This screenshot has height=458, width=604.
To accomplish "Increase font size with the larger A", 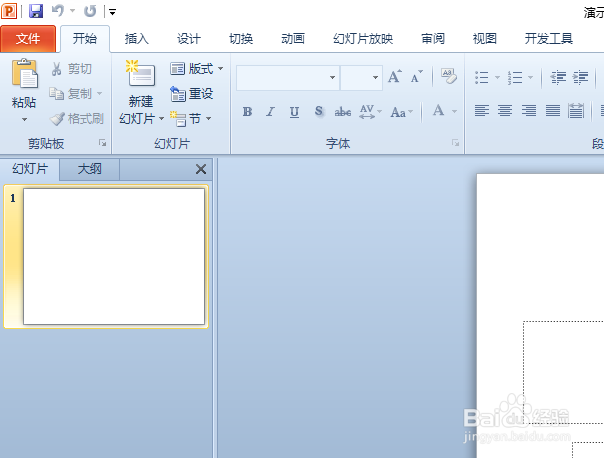I will click(x=395, y=77).
